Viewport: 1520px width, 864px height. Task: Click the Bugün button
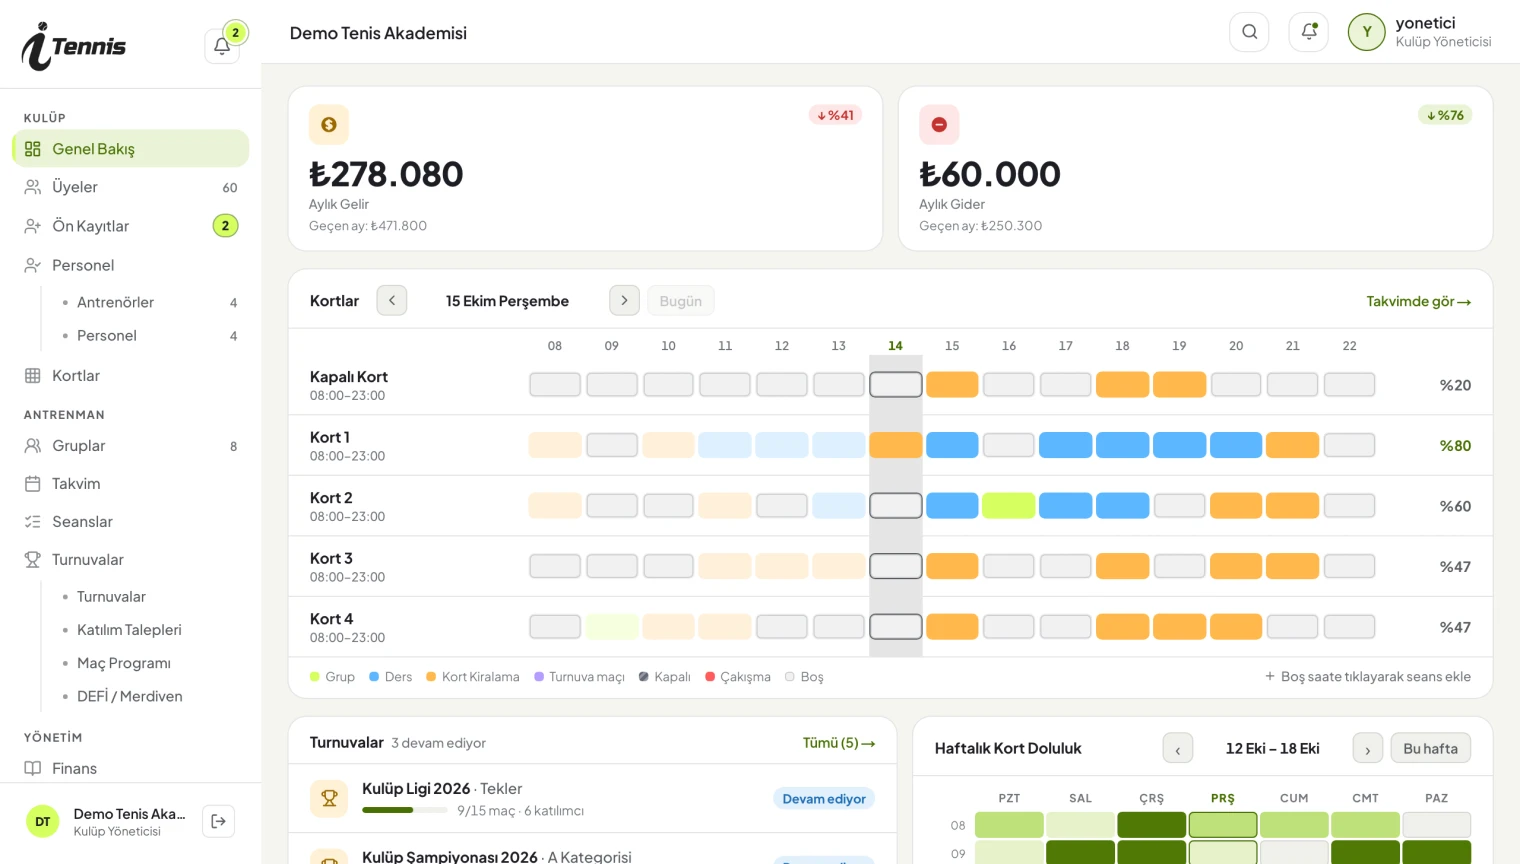[681, 301]
